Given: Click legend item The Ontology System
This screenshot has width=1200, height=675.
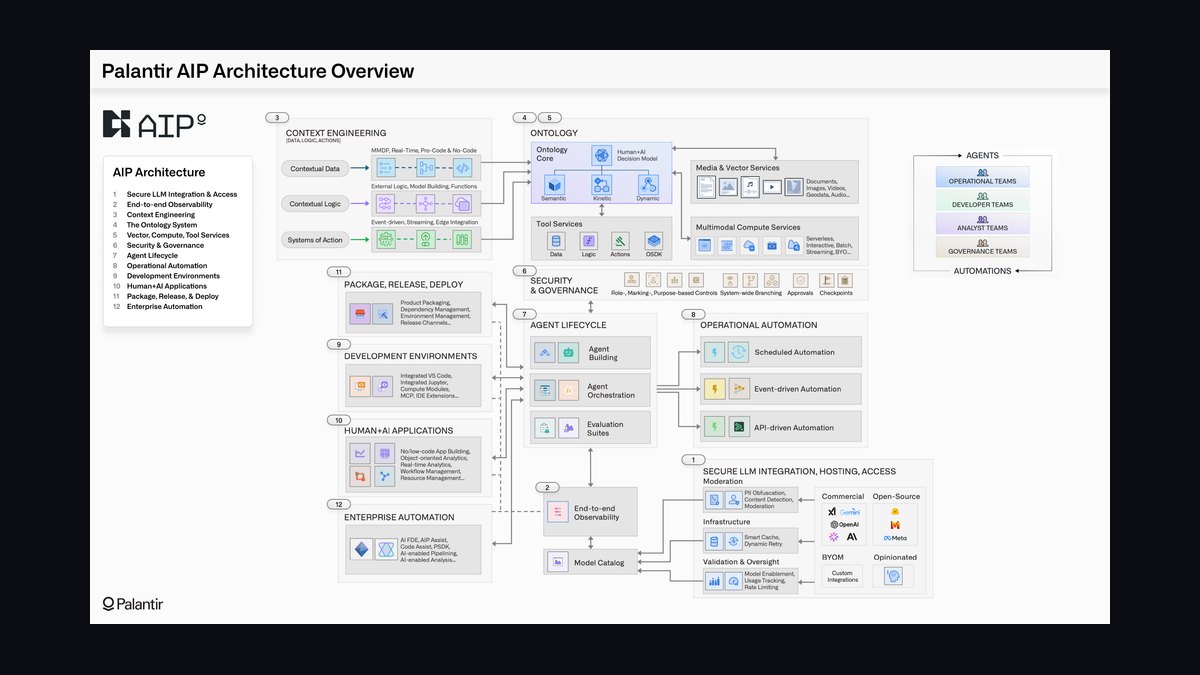Looking at the screenshot, I should tap(162, 225).
